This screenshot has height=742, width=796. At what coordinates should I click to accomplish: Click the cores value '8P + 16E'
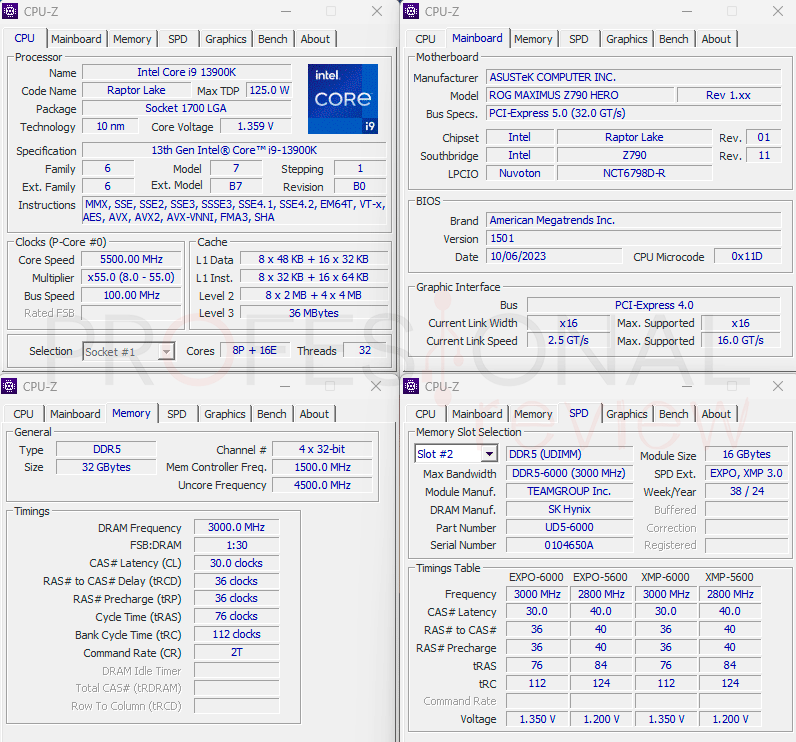pyautogui.click(x=254, y=350)
